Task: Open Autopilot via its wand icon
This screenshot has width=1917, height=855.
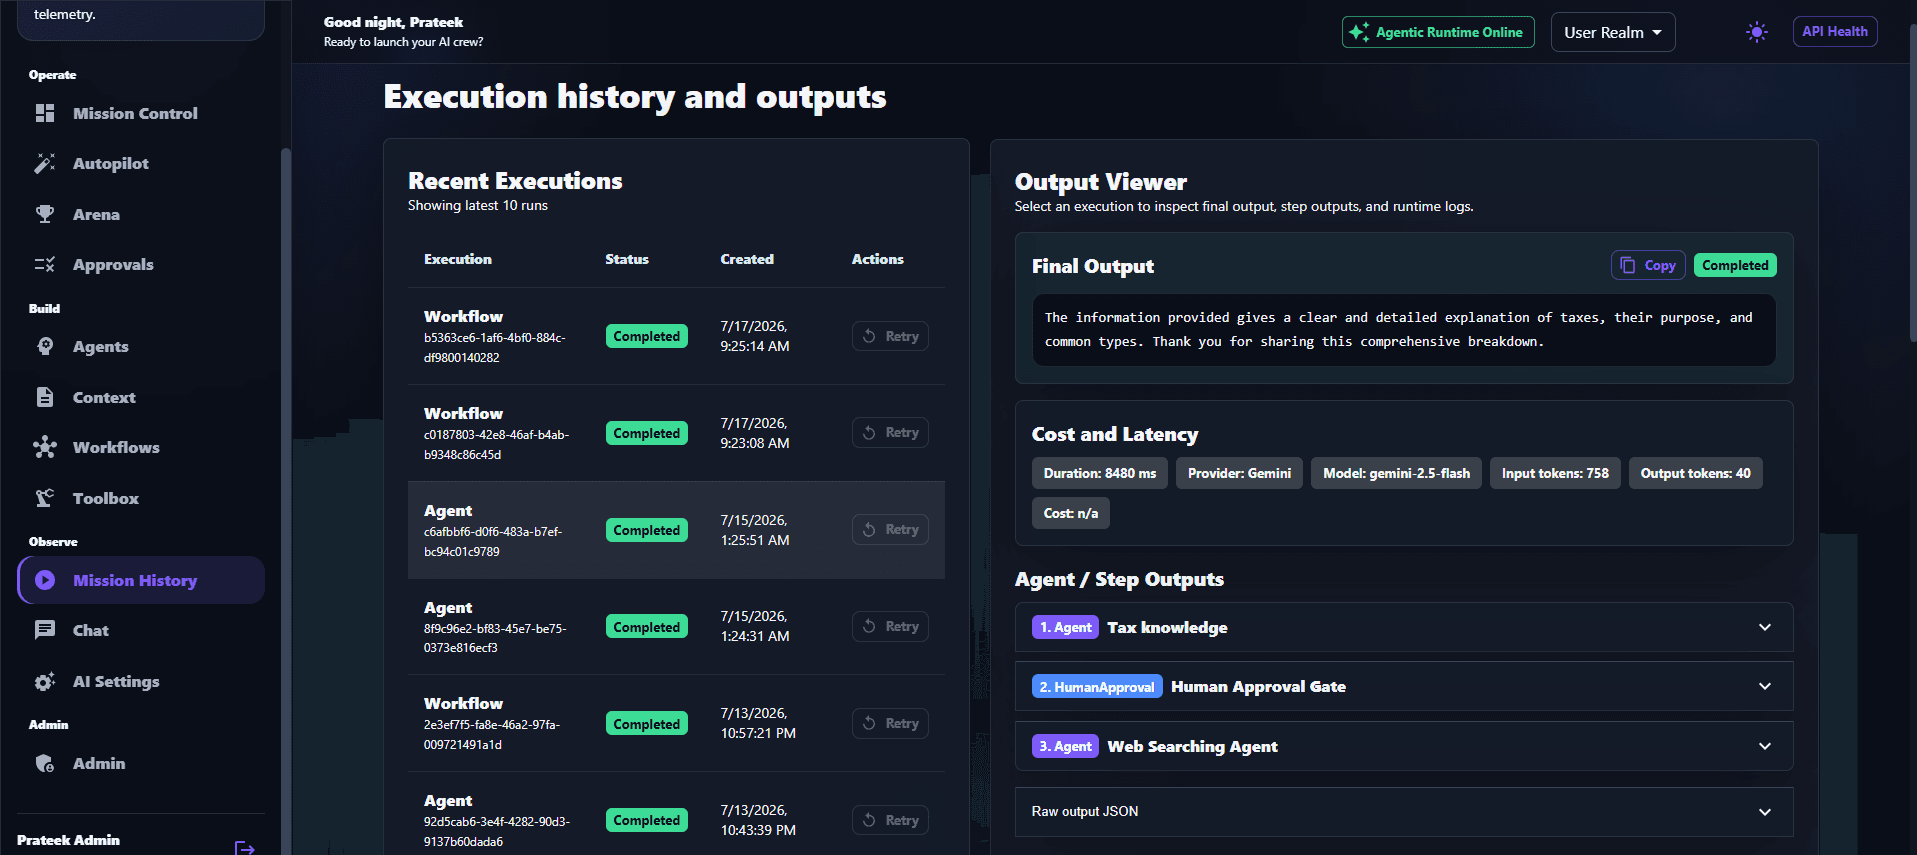Action: [x=45, y=163]
